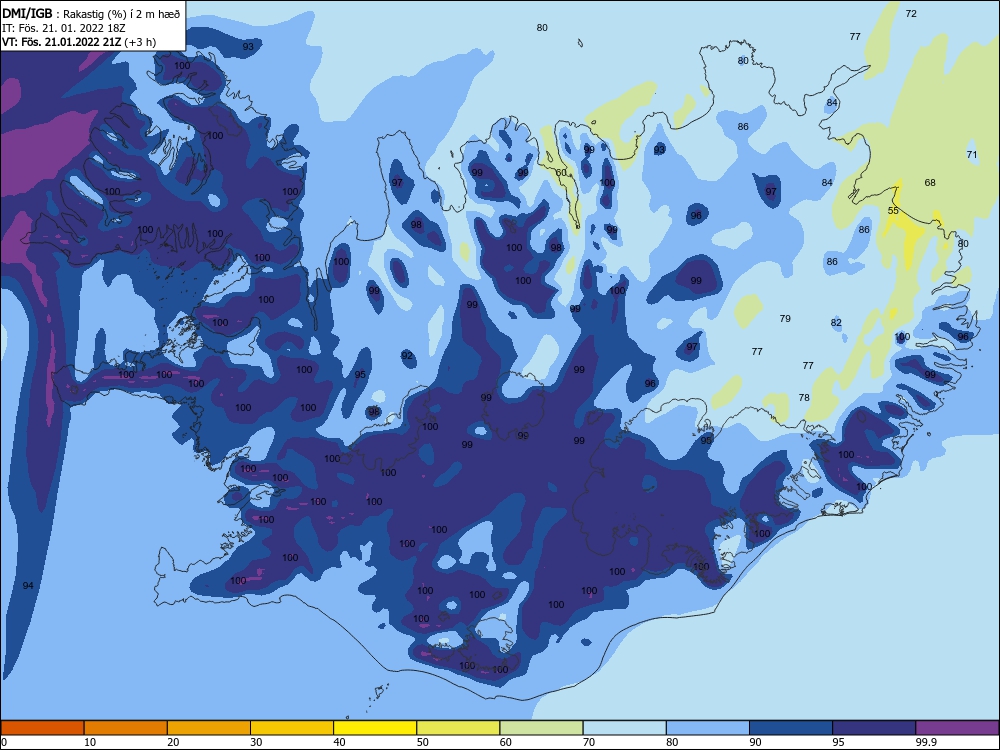Click the legend tick label '10'
The image size is (1000, 750).
(x=90, y=742)
